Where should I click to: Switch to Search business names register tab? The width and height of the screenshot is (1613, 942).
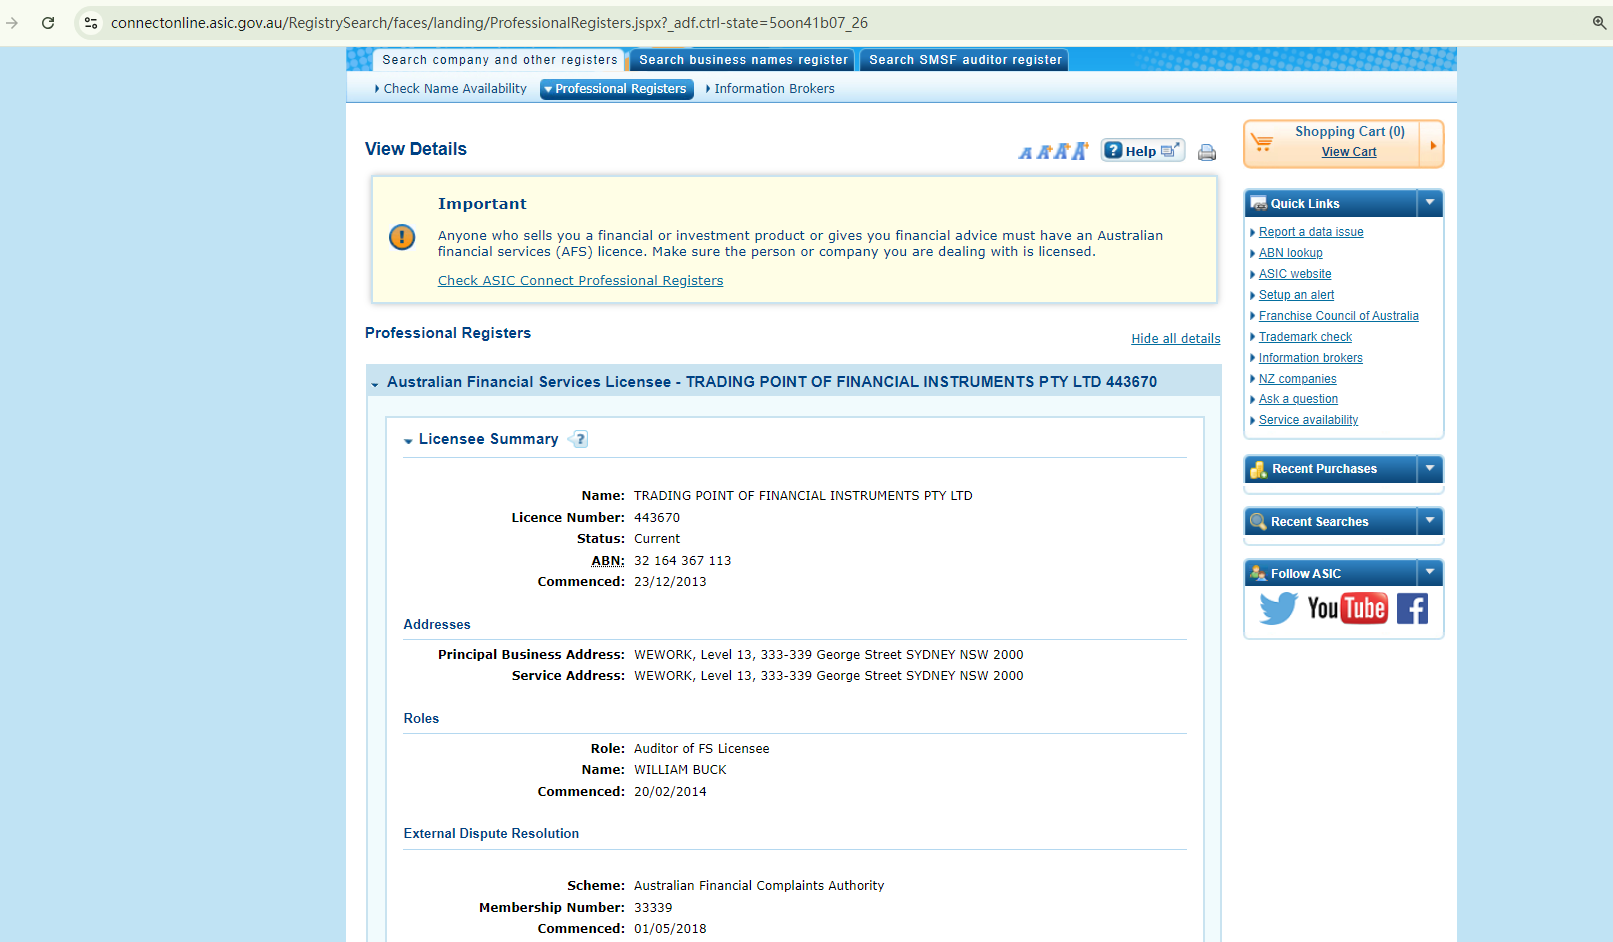[x=743, y=60]
